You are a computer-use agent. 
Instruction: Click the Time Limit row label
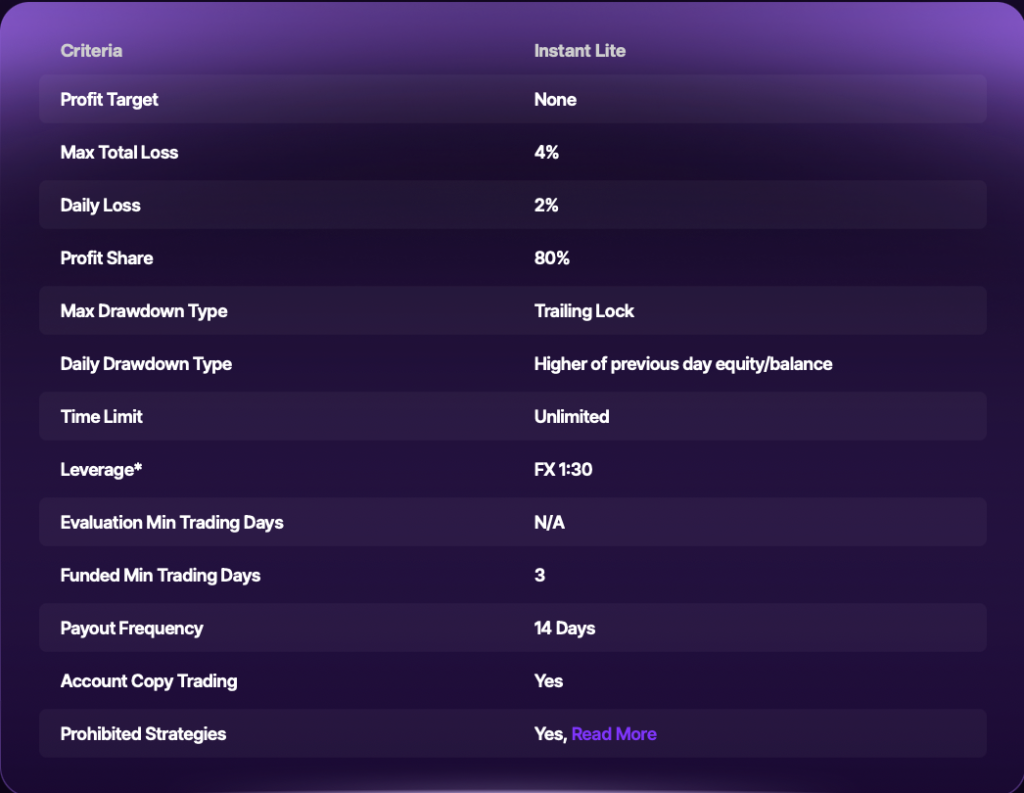pos(101,417)
